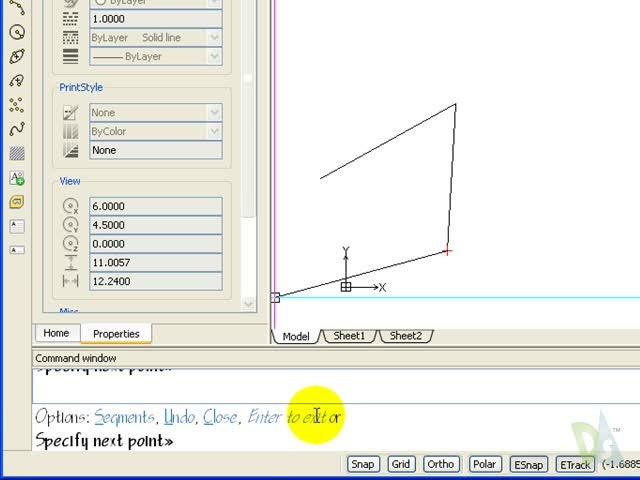Click the Command window title bar
This screenshot has width=640, height=480.
pos(336,358)
